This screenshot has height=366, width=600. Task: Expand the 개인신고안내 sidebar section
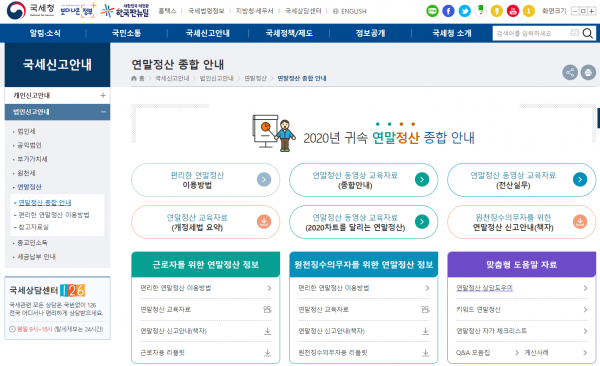point(103,95)
